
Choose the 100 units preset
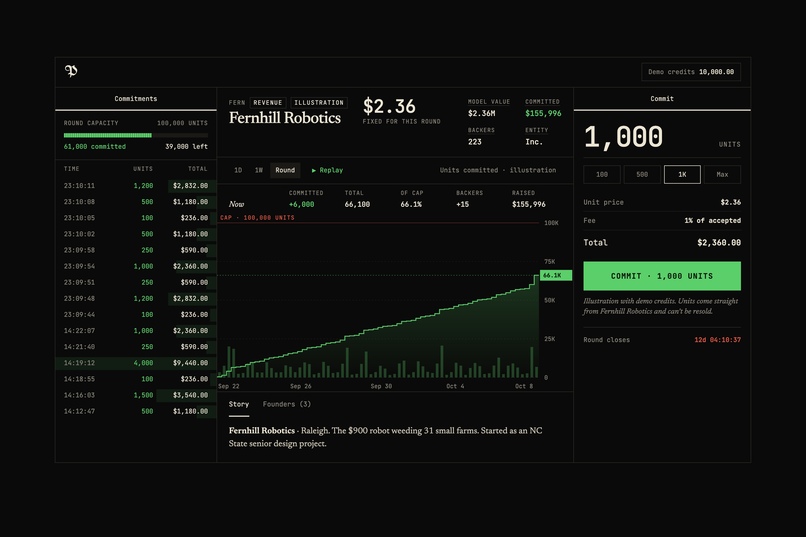click(602, 175)
